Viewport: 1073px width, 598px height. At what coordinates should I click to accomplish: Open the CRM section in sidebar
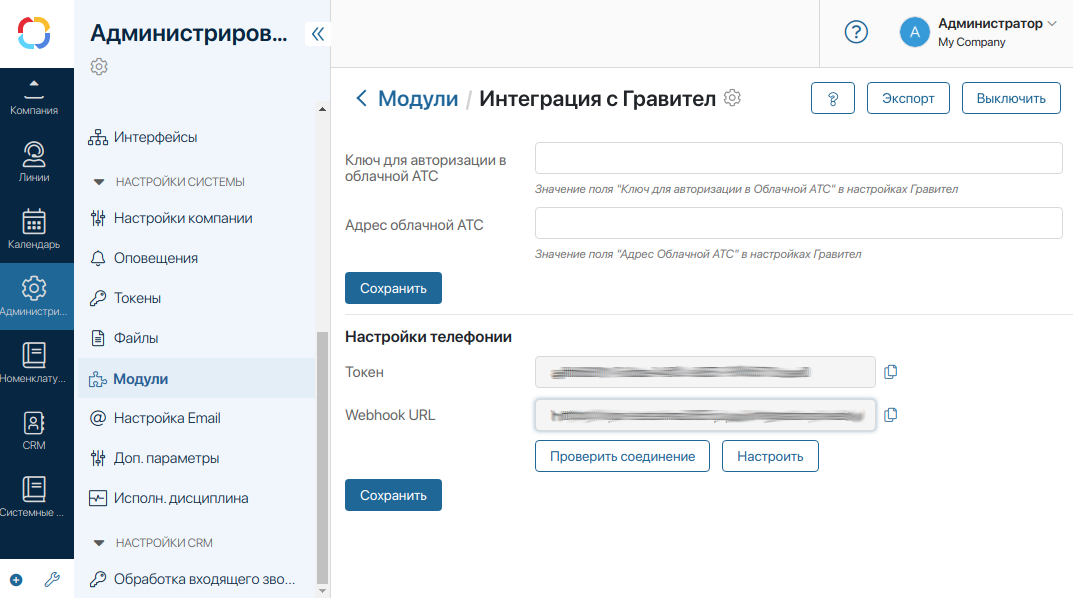(34, 430)
